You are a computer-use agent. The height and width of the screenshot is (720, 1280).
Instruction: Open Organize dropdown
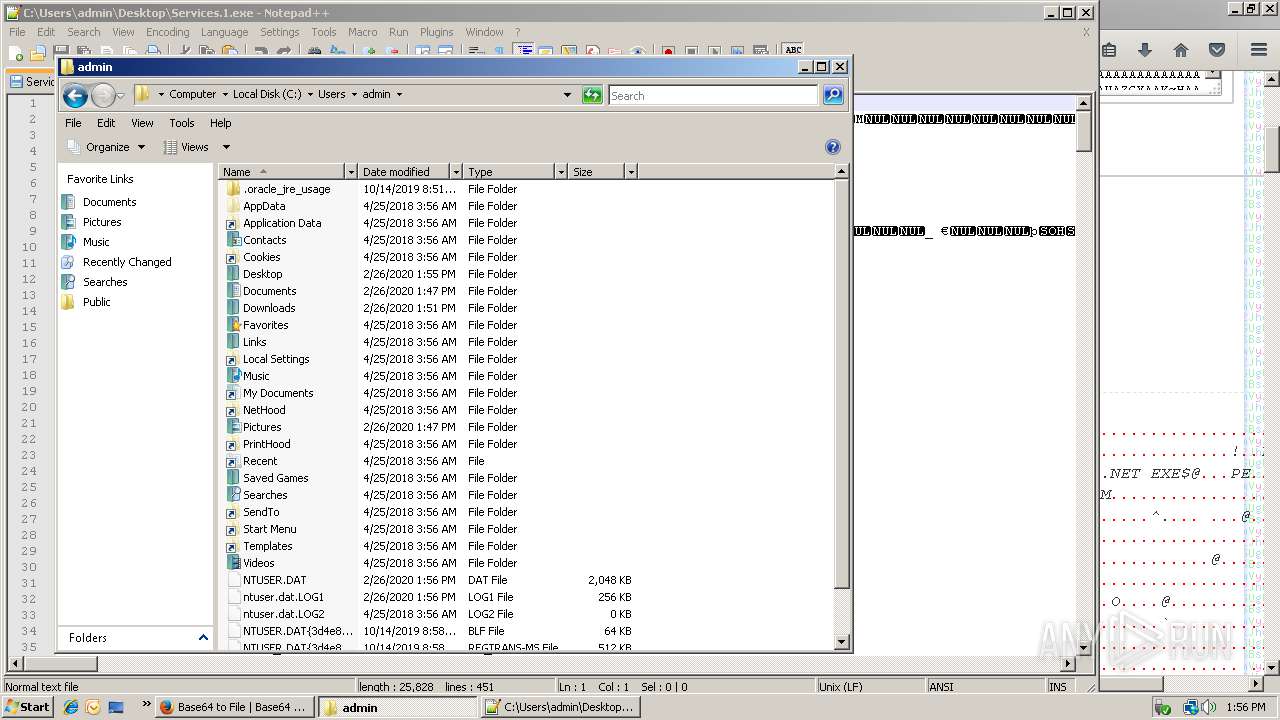coord(105,147)
